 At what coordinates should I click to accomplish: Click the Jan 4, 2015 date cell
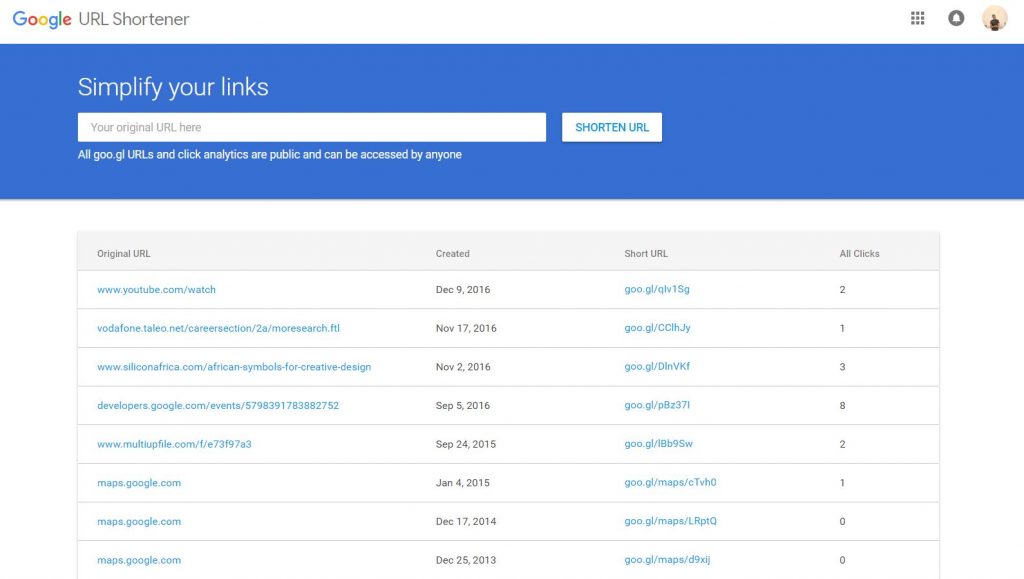pos(462,482)
